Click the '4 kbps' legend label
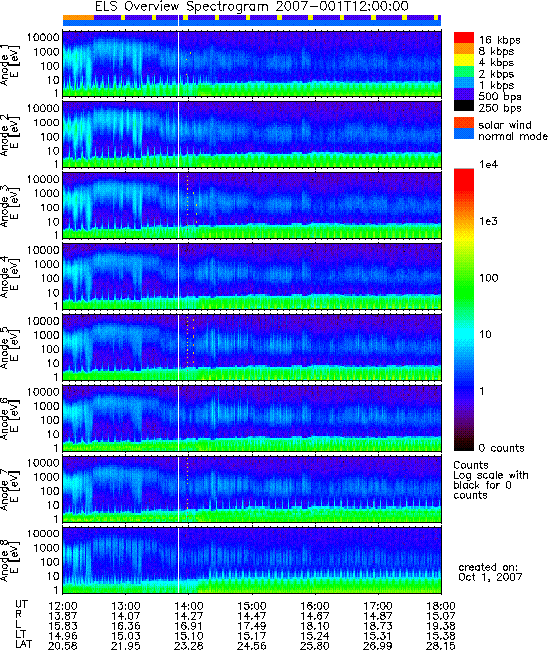The height and width of the screenshot is (650, 548). 497,63
